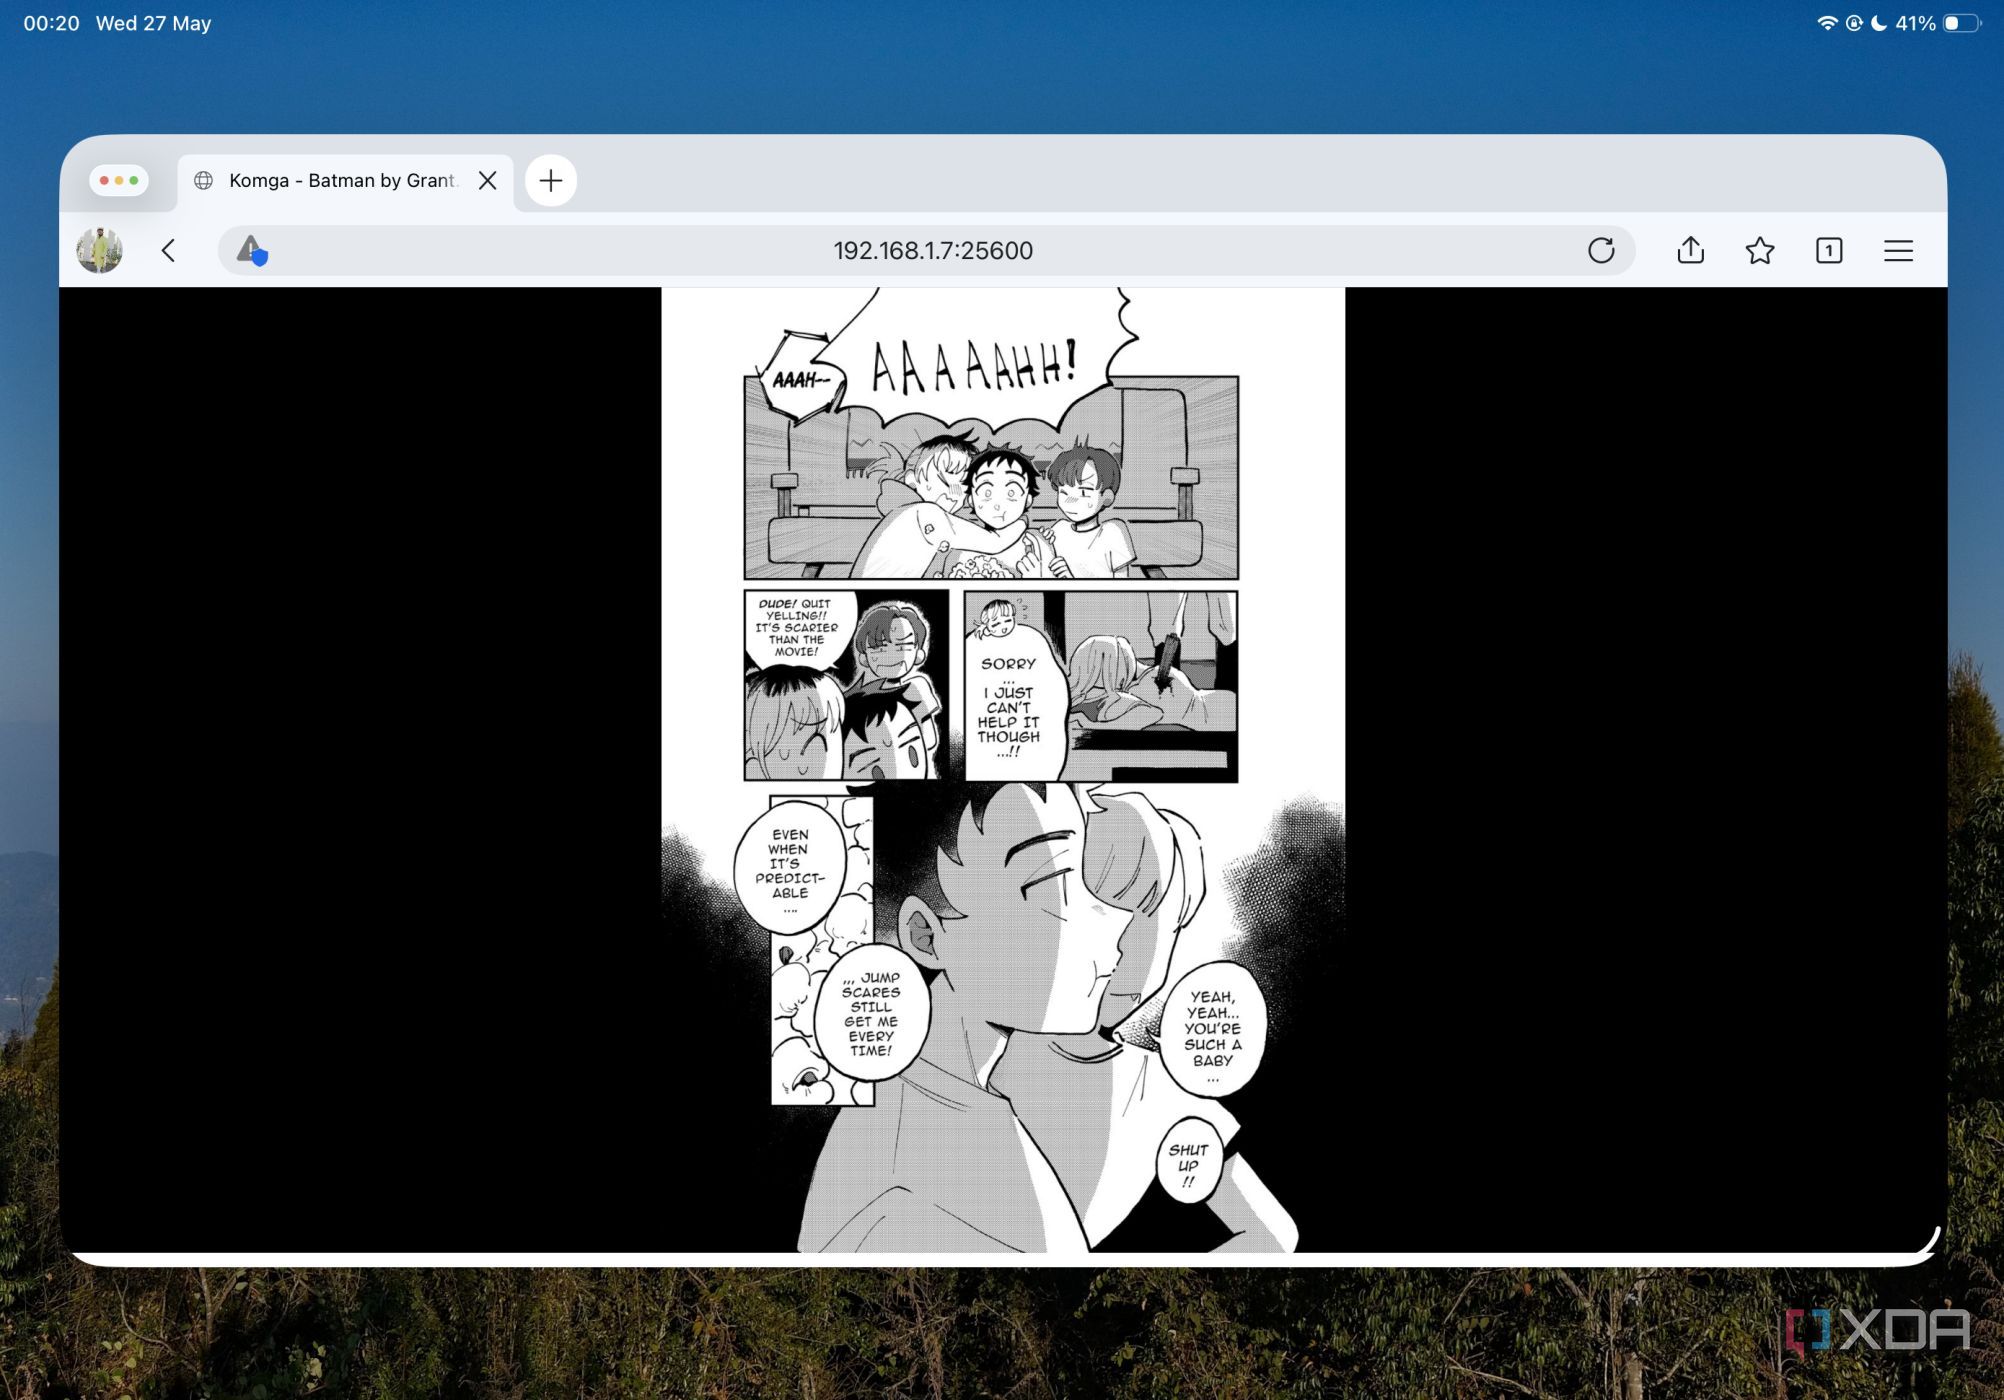Click the clock showing 00:20
2004x1400 pixels.
tap(51, 23)
